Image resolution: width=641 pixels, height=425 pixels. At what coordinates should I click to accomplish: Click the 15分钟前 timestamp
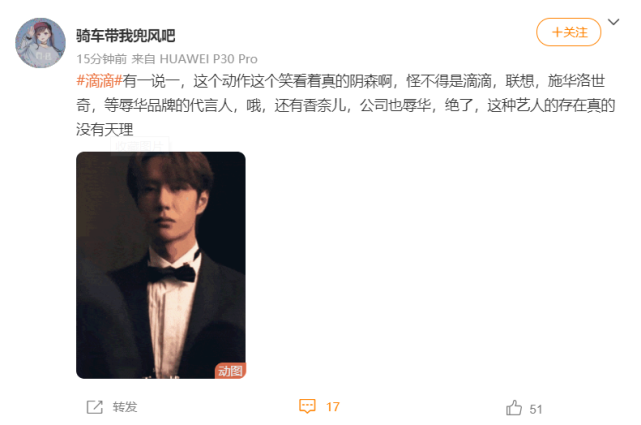(101, 59)
